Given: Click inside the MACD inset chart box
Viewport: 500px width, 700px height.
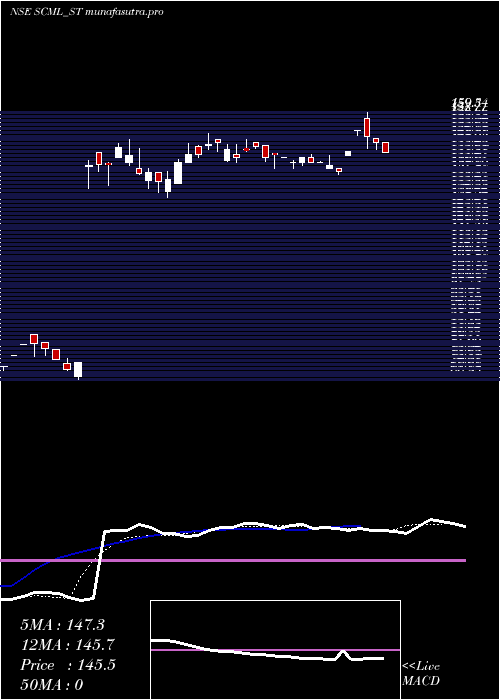Looking at the screenshot, I should pyautogui.click(x=275, y=650).
